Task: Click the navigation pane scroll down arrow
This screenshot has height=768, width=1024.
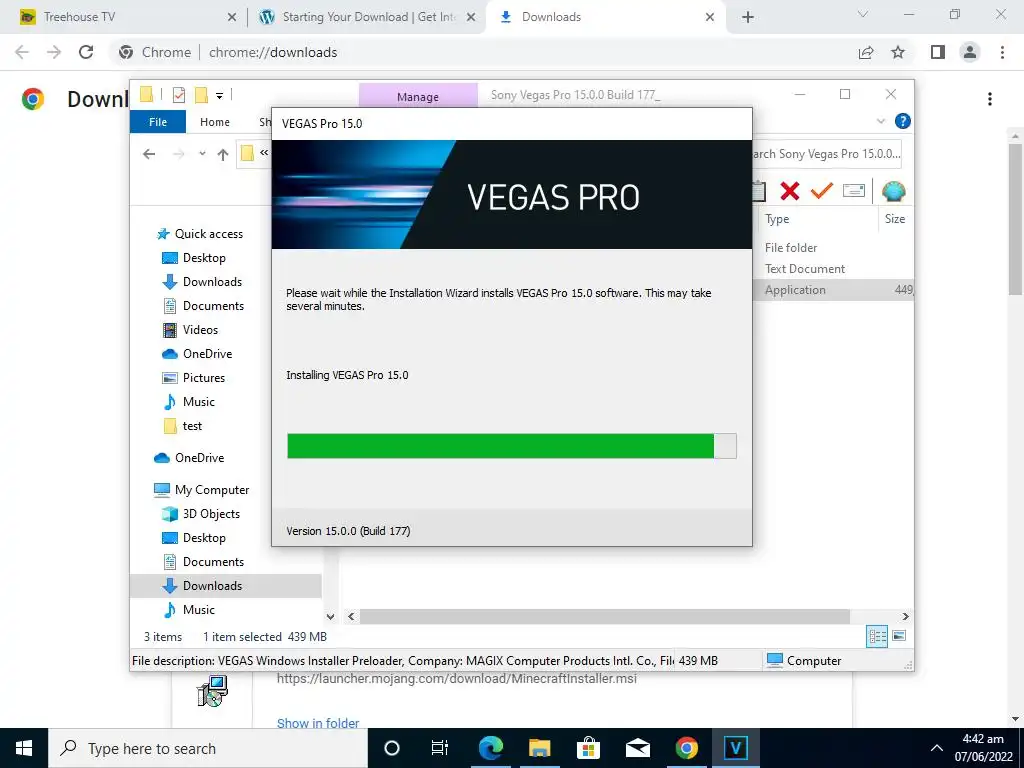Action: coord(330,616)
